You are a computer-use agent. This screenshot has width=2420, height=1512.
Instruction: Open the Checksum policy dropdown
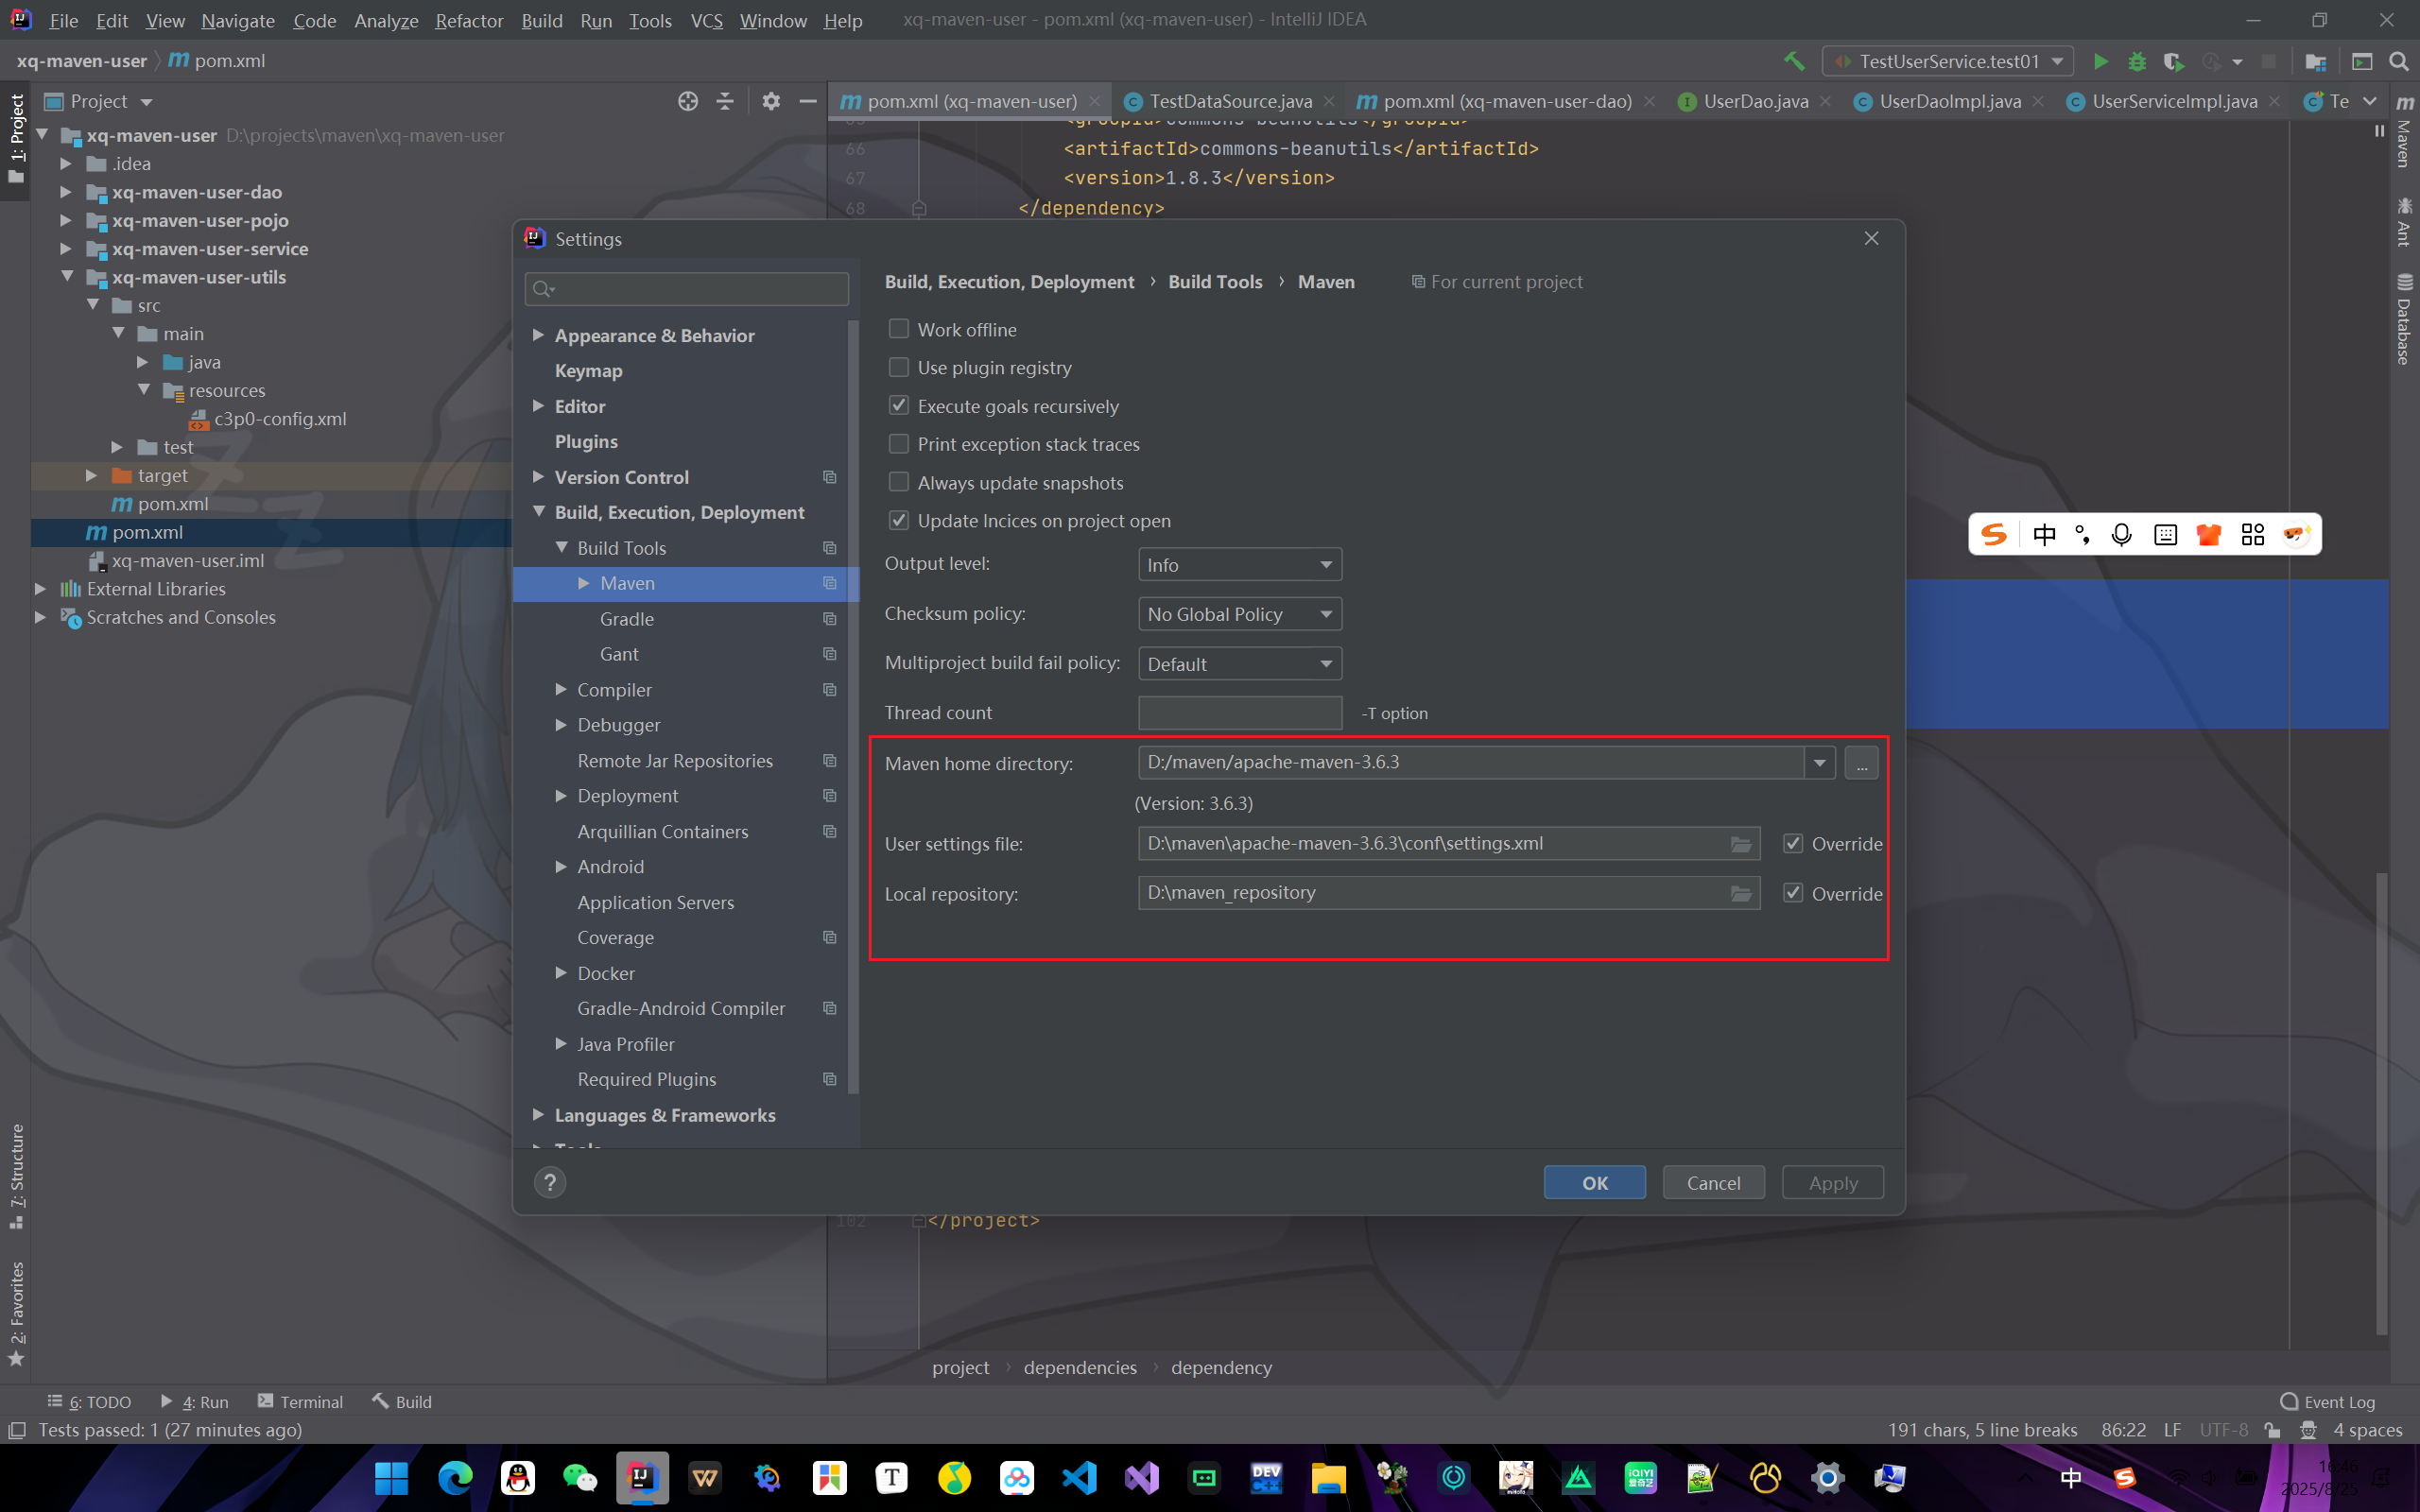click(1239, 614)
